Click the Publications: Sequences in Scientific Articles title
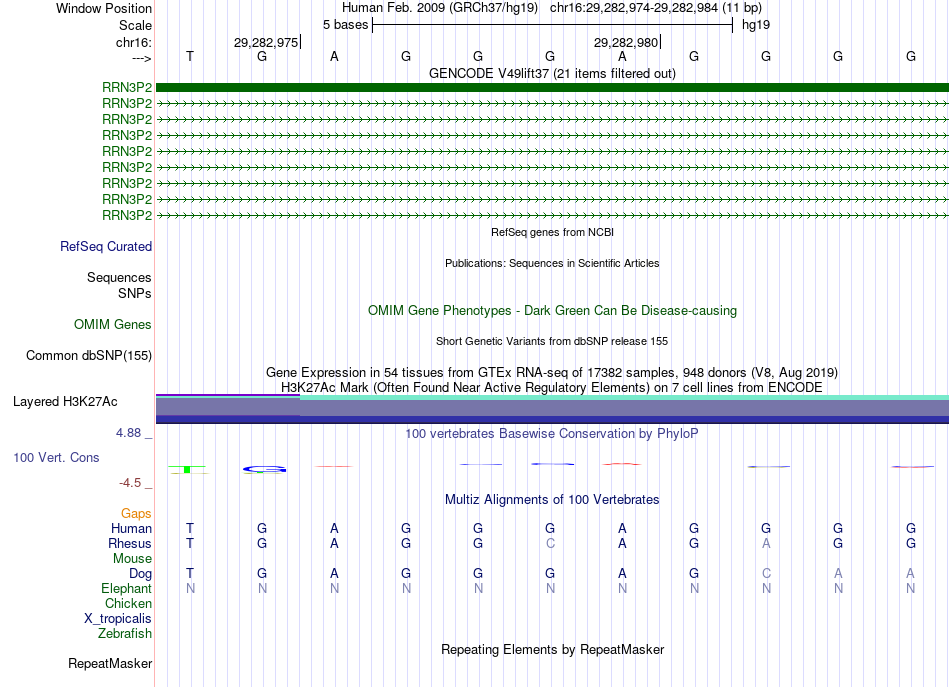This screenshot has width=950, height=687. [552, 263]
